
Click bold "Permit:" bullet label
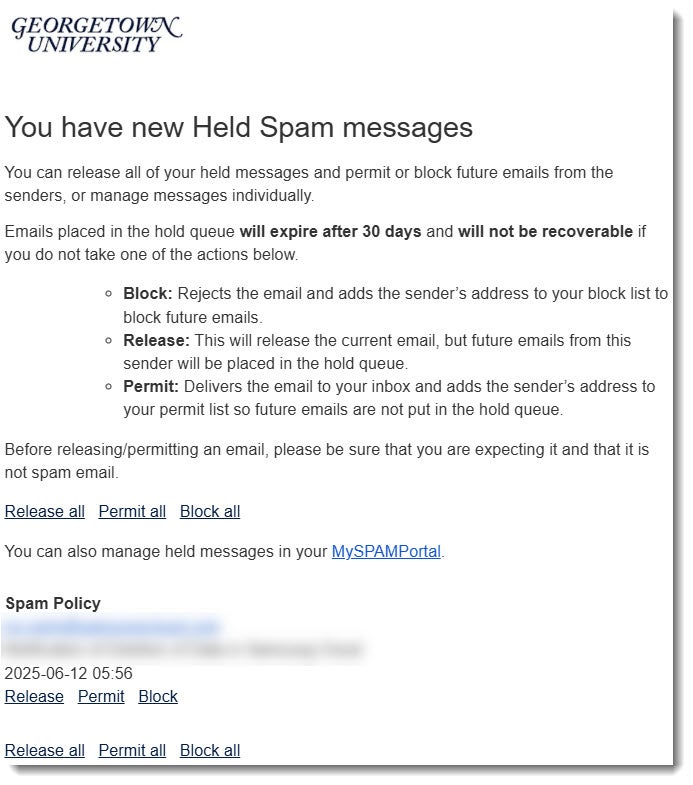(151, 387)
